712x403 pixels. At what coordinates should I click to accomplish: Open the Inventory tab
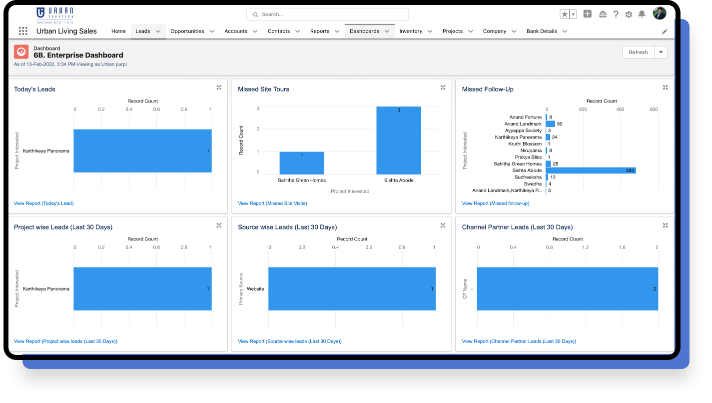click(x=411, y=31)
